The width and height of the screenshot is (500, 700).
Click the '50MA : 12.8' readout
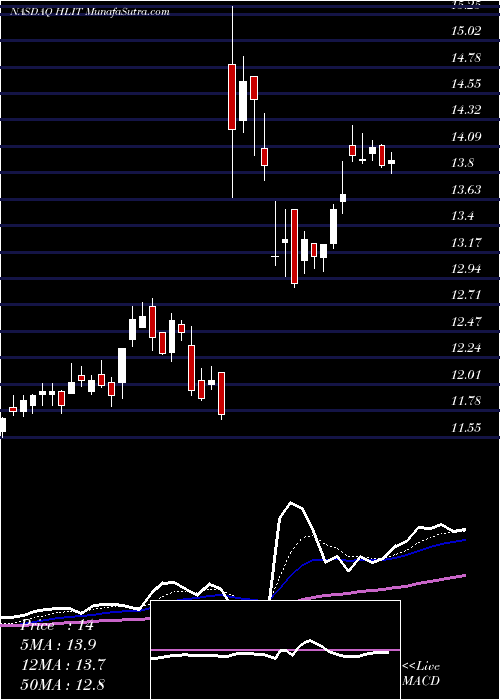coord(63,684)
